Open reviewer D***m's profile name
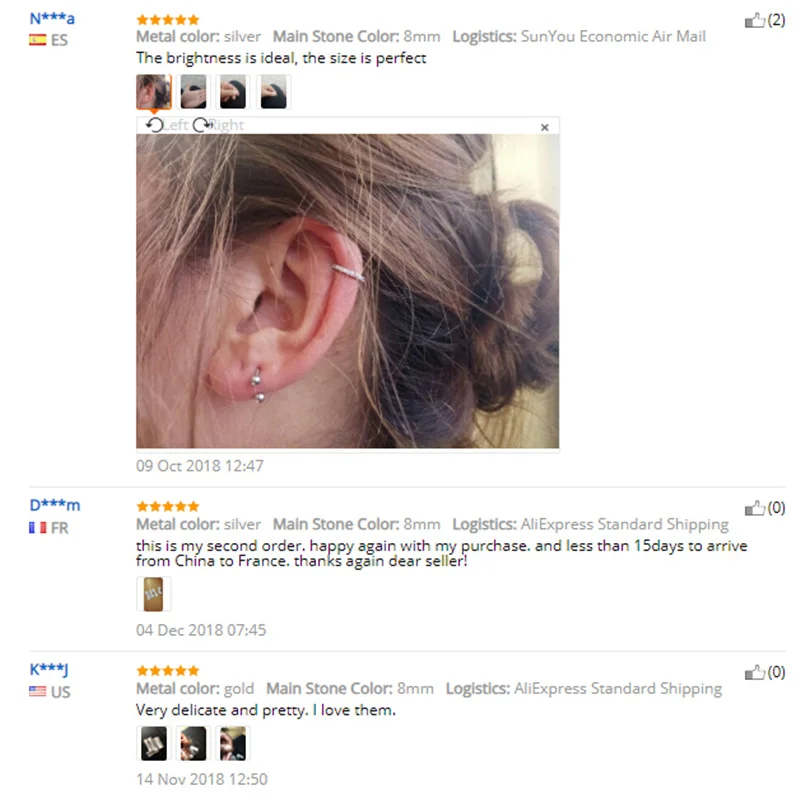Image resolution: width=800 pixels, height=800 pixels. (x=55, y=505)
